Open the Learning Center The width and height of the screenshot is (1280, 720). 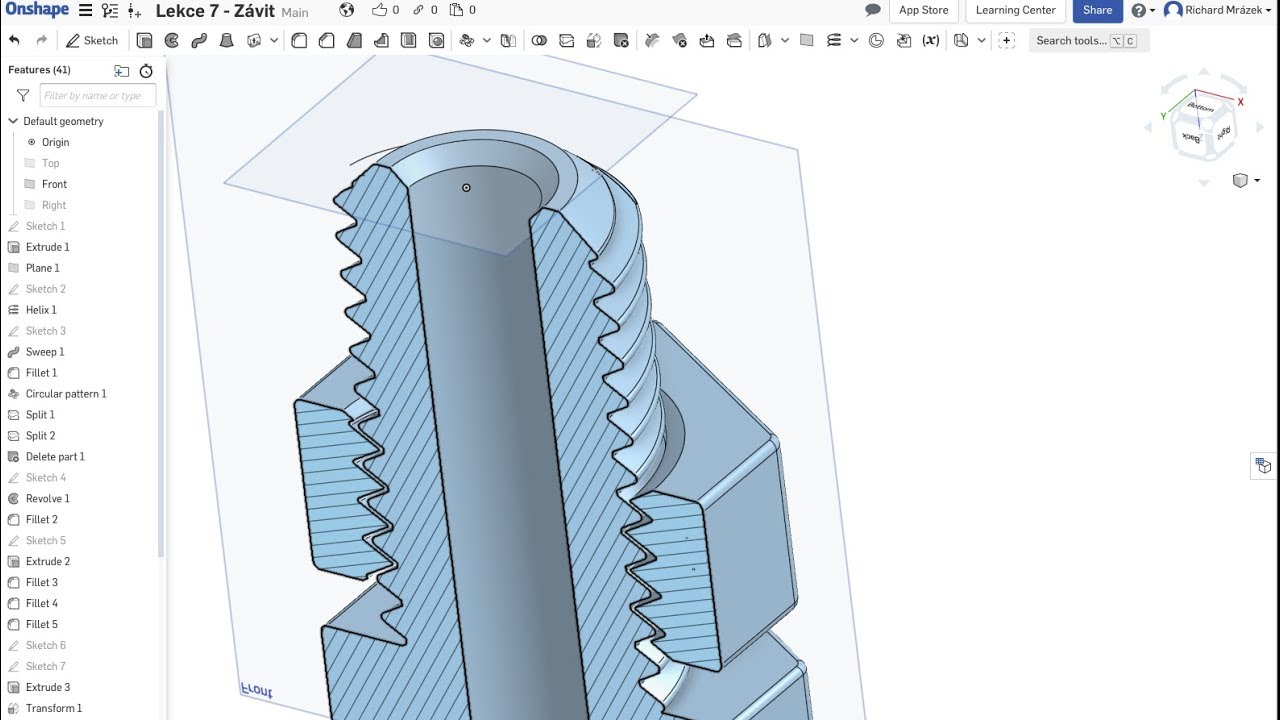1015,10
